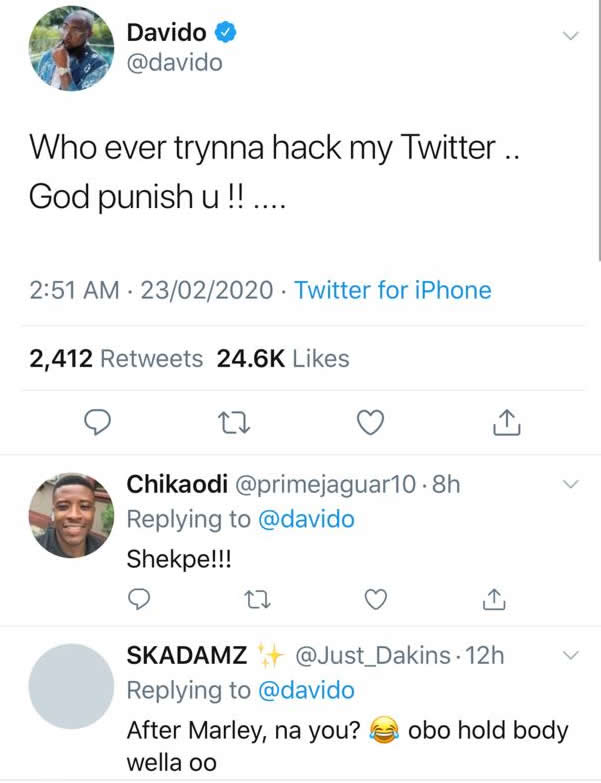Open dropdown chevron on Davido's tweet
This screenshot has width=601, height=783.
click(x=571, y=36)
